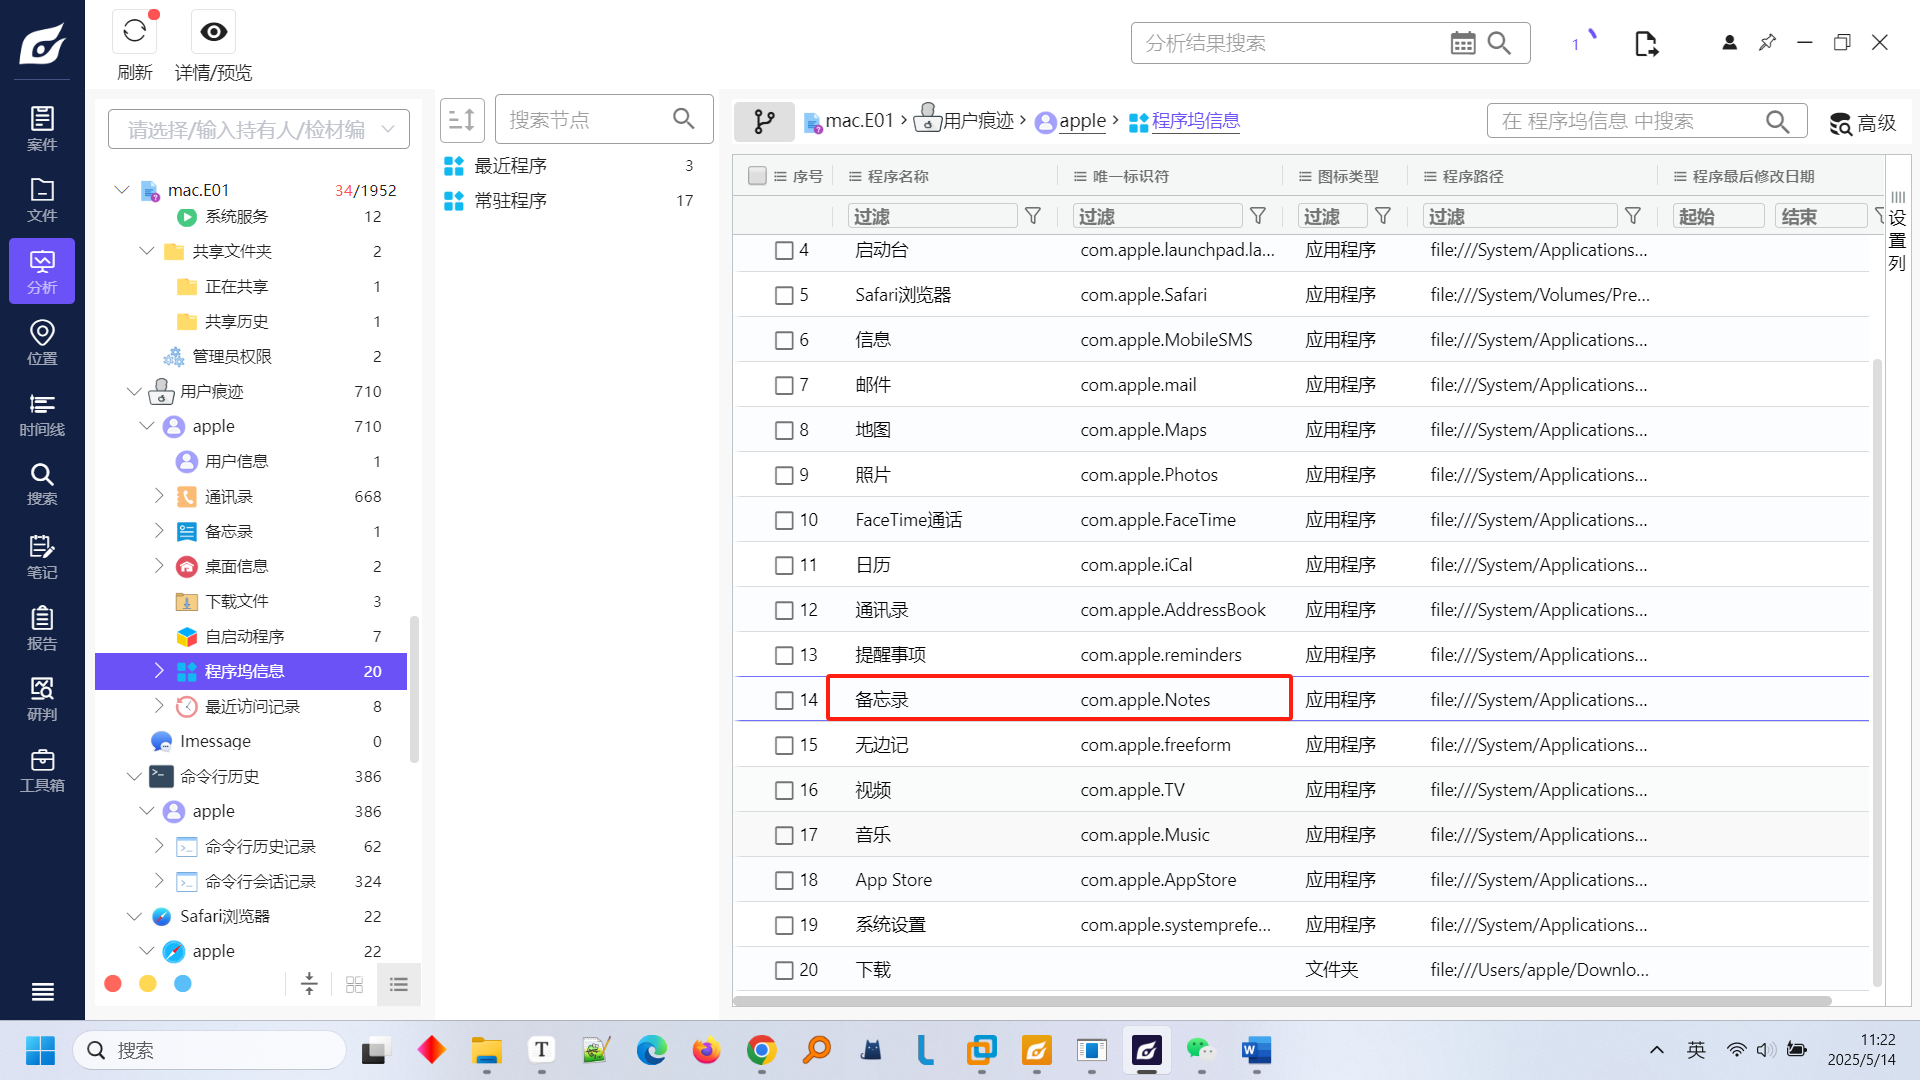Screen dimensions: 1920x1080
Task: Open the 报告 sidebar section
Action: coord(42,628)
